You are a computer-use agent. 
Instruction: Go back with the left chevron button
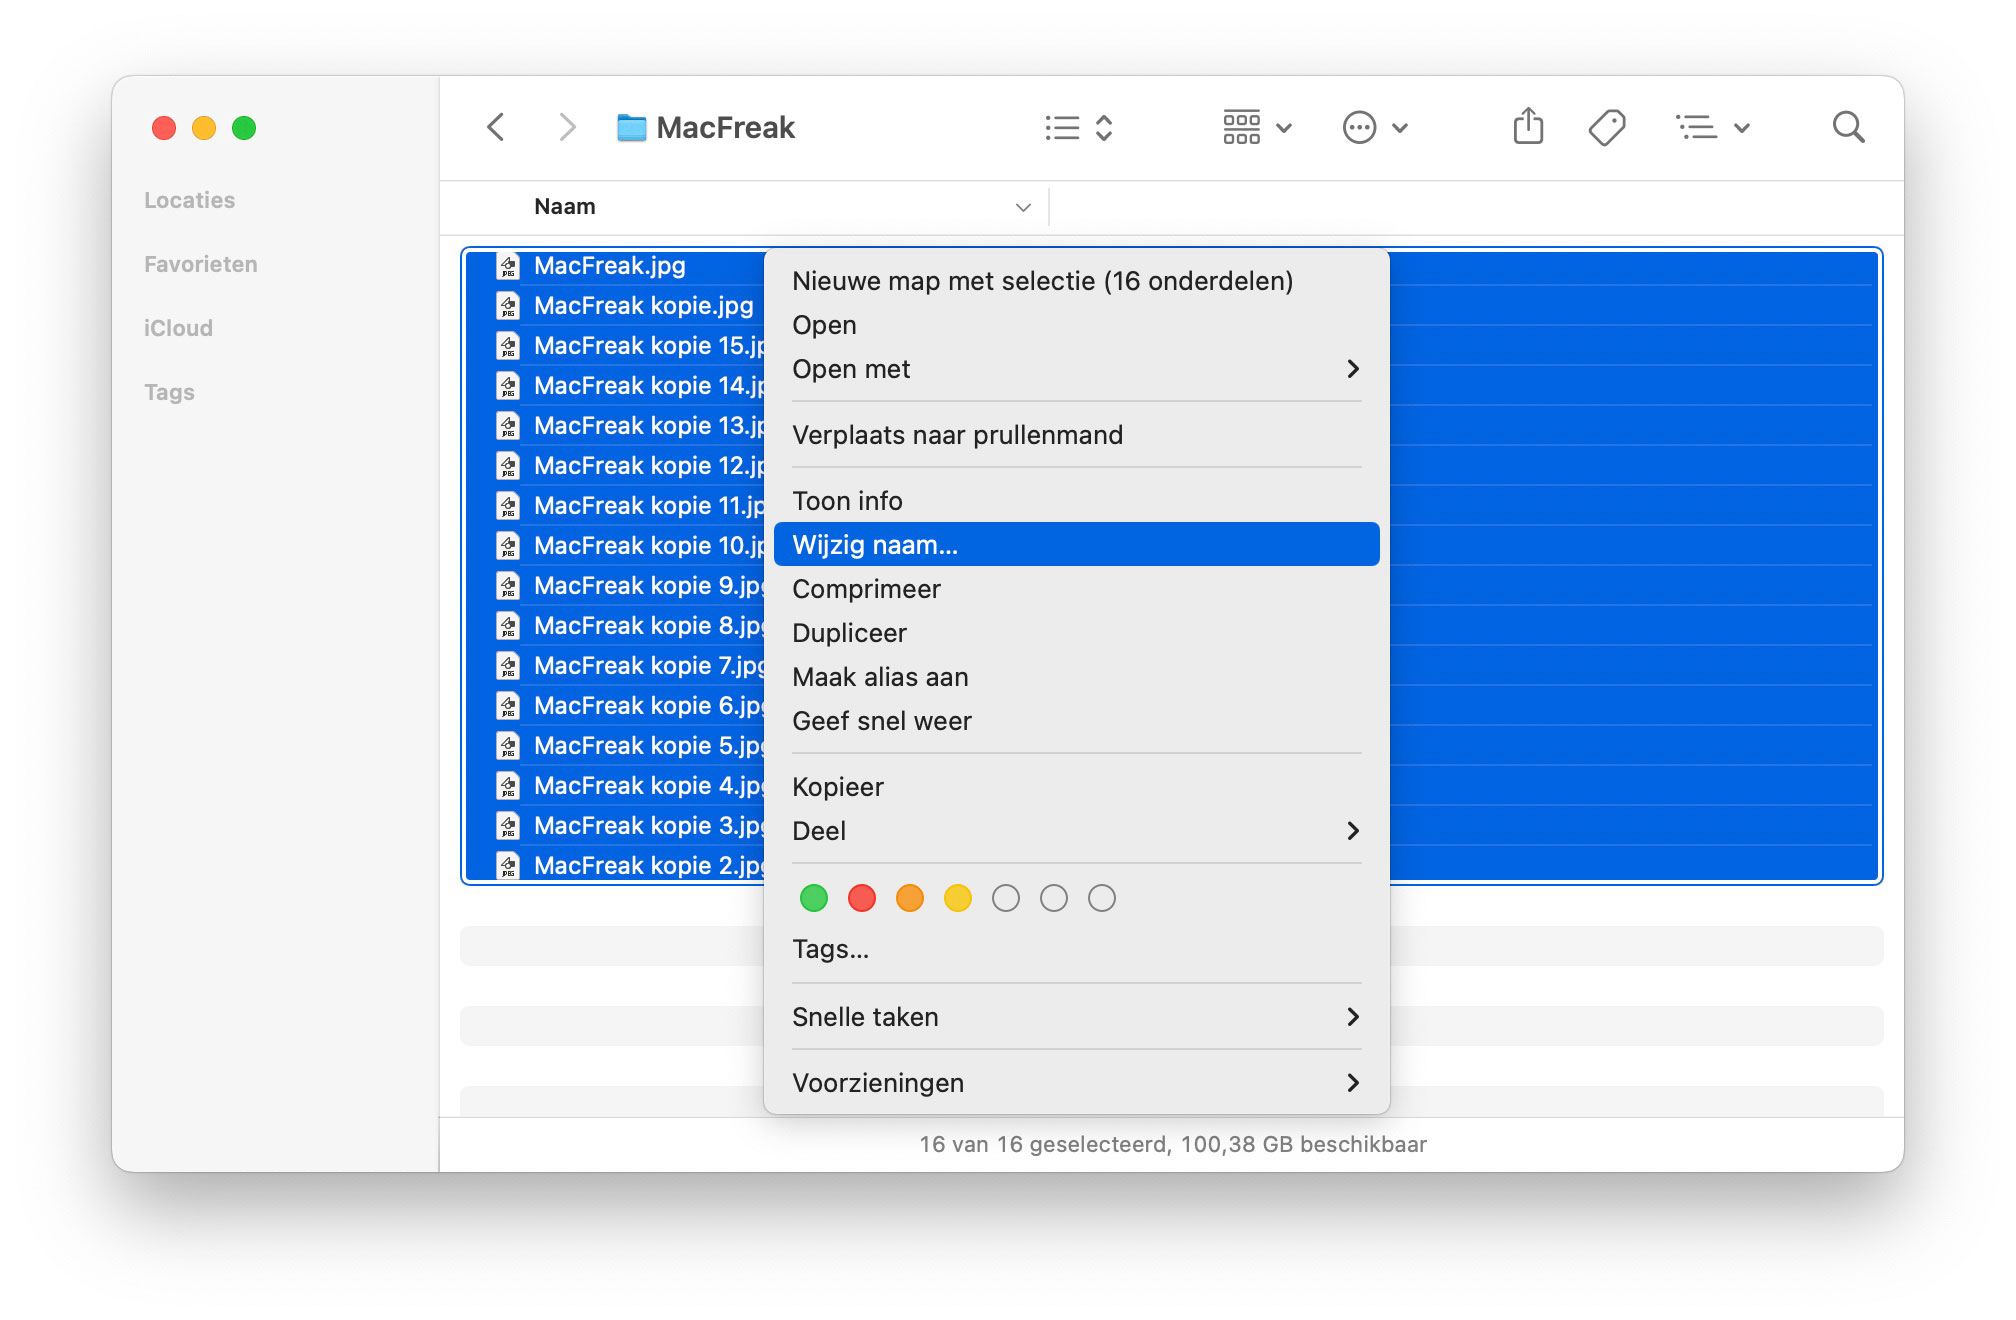pyautogui.click(x=496, y=127)
